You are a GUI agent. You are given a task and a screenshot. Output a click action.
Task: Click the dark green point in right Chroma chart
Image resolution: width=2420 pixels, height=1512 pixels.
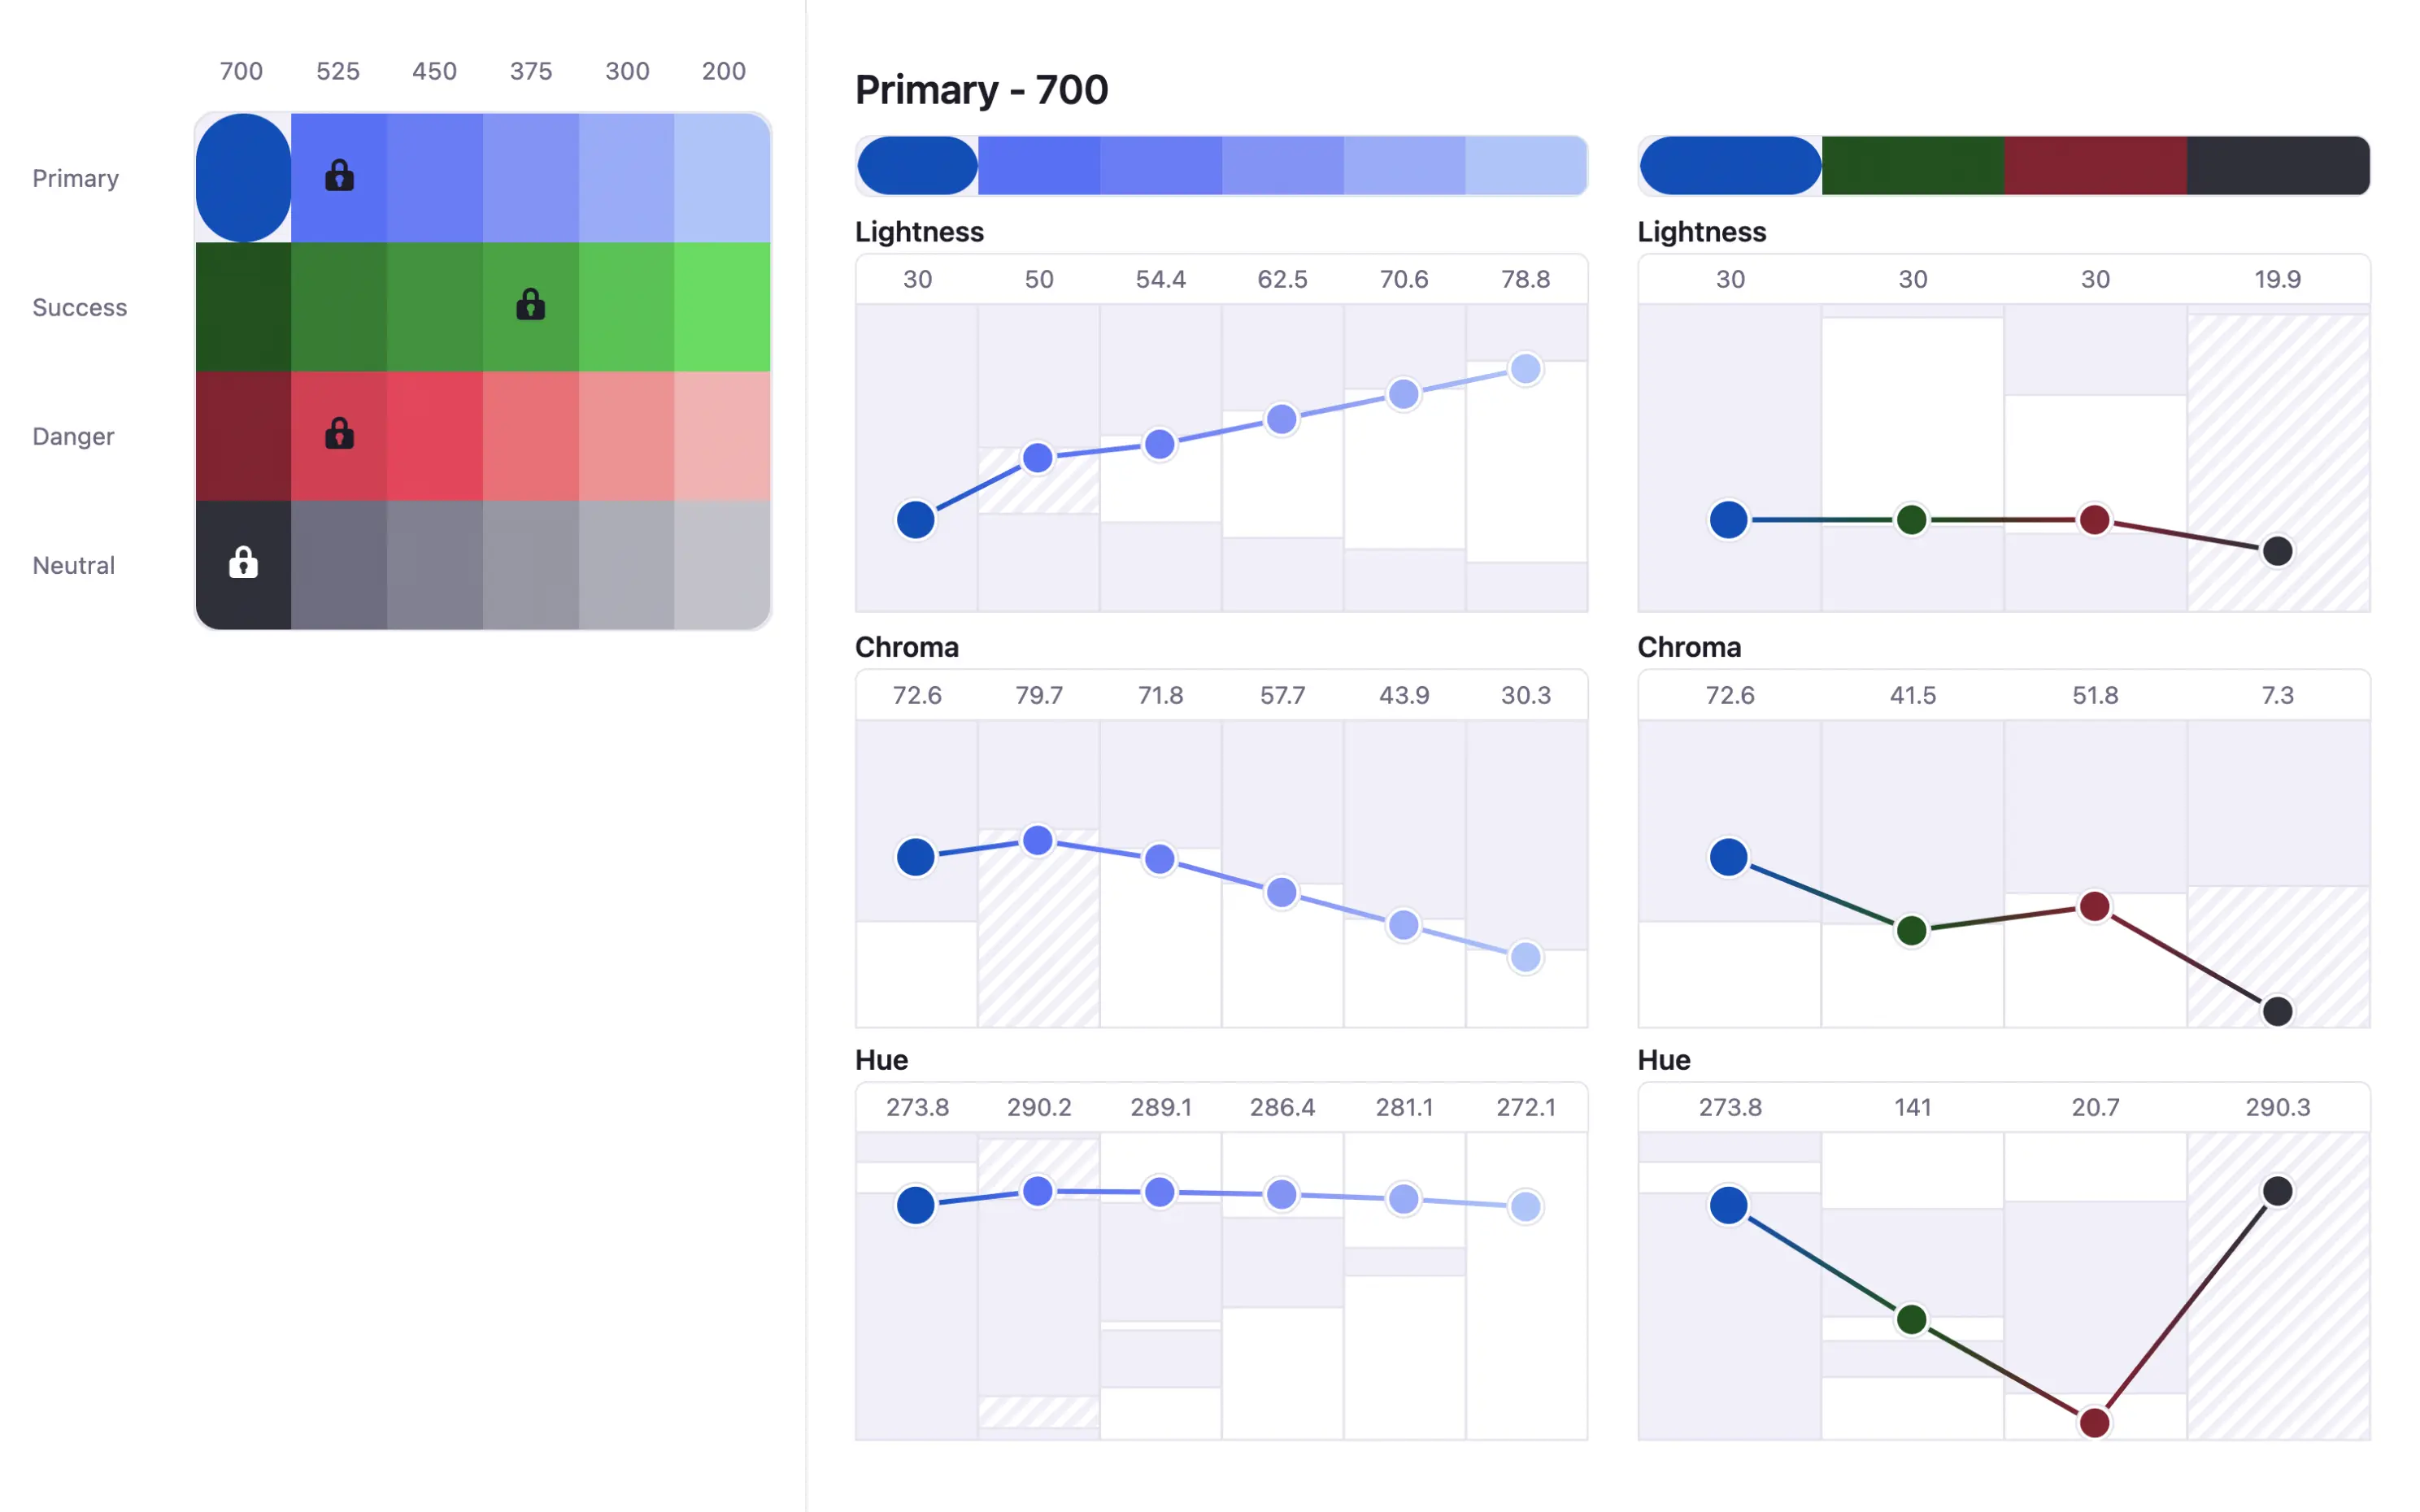click(x=1911, y=930)
